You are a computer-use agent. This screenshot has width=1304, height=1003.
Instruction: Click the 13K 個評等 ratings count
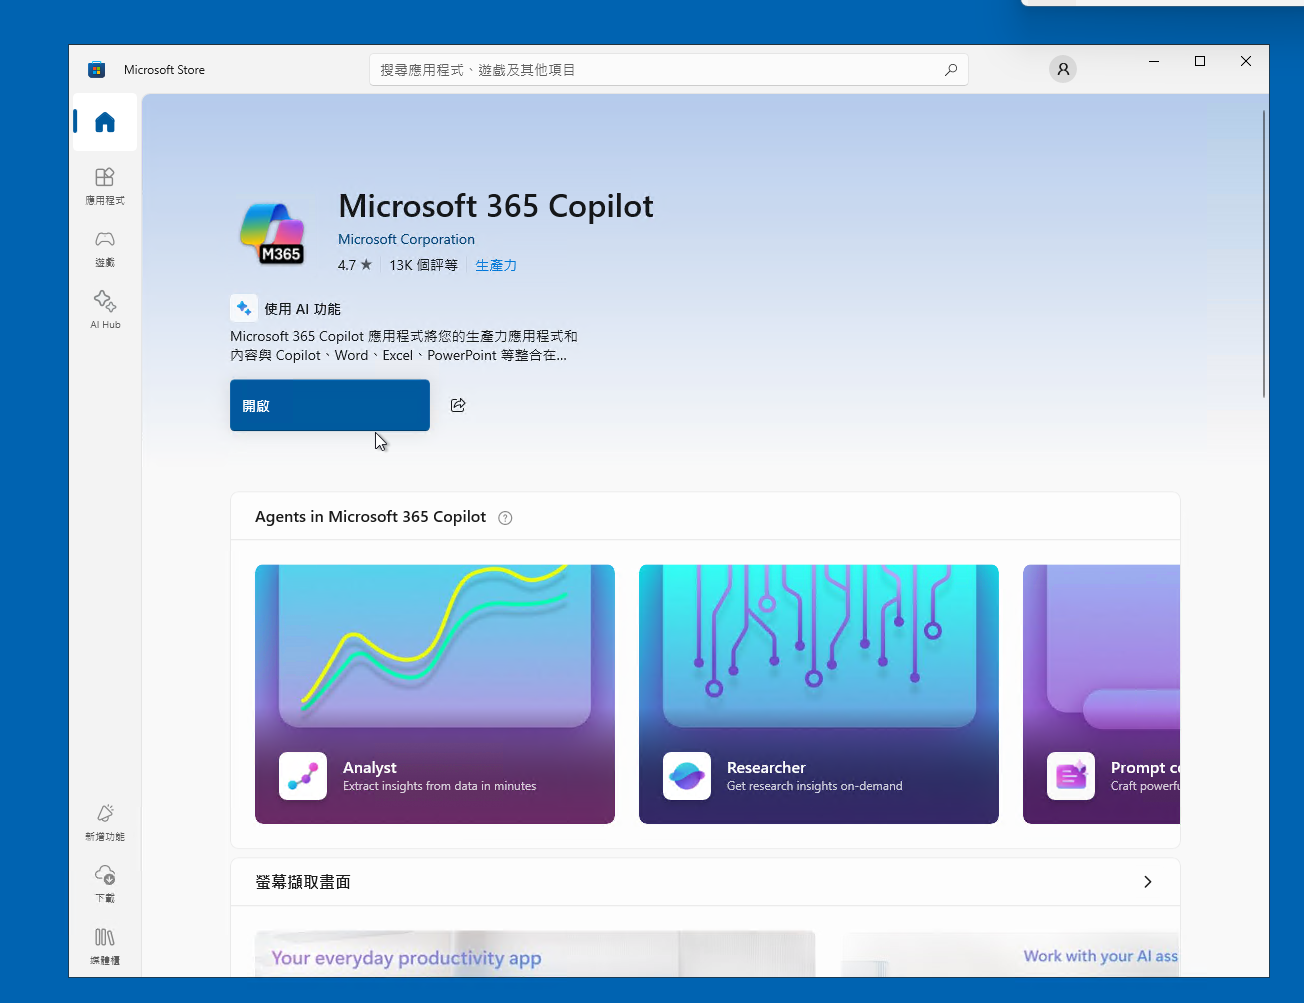[x=423, y=265]
